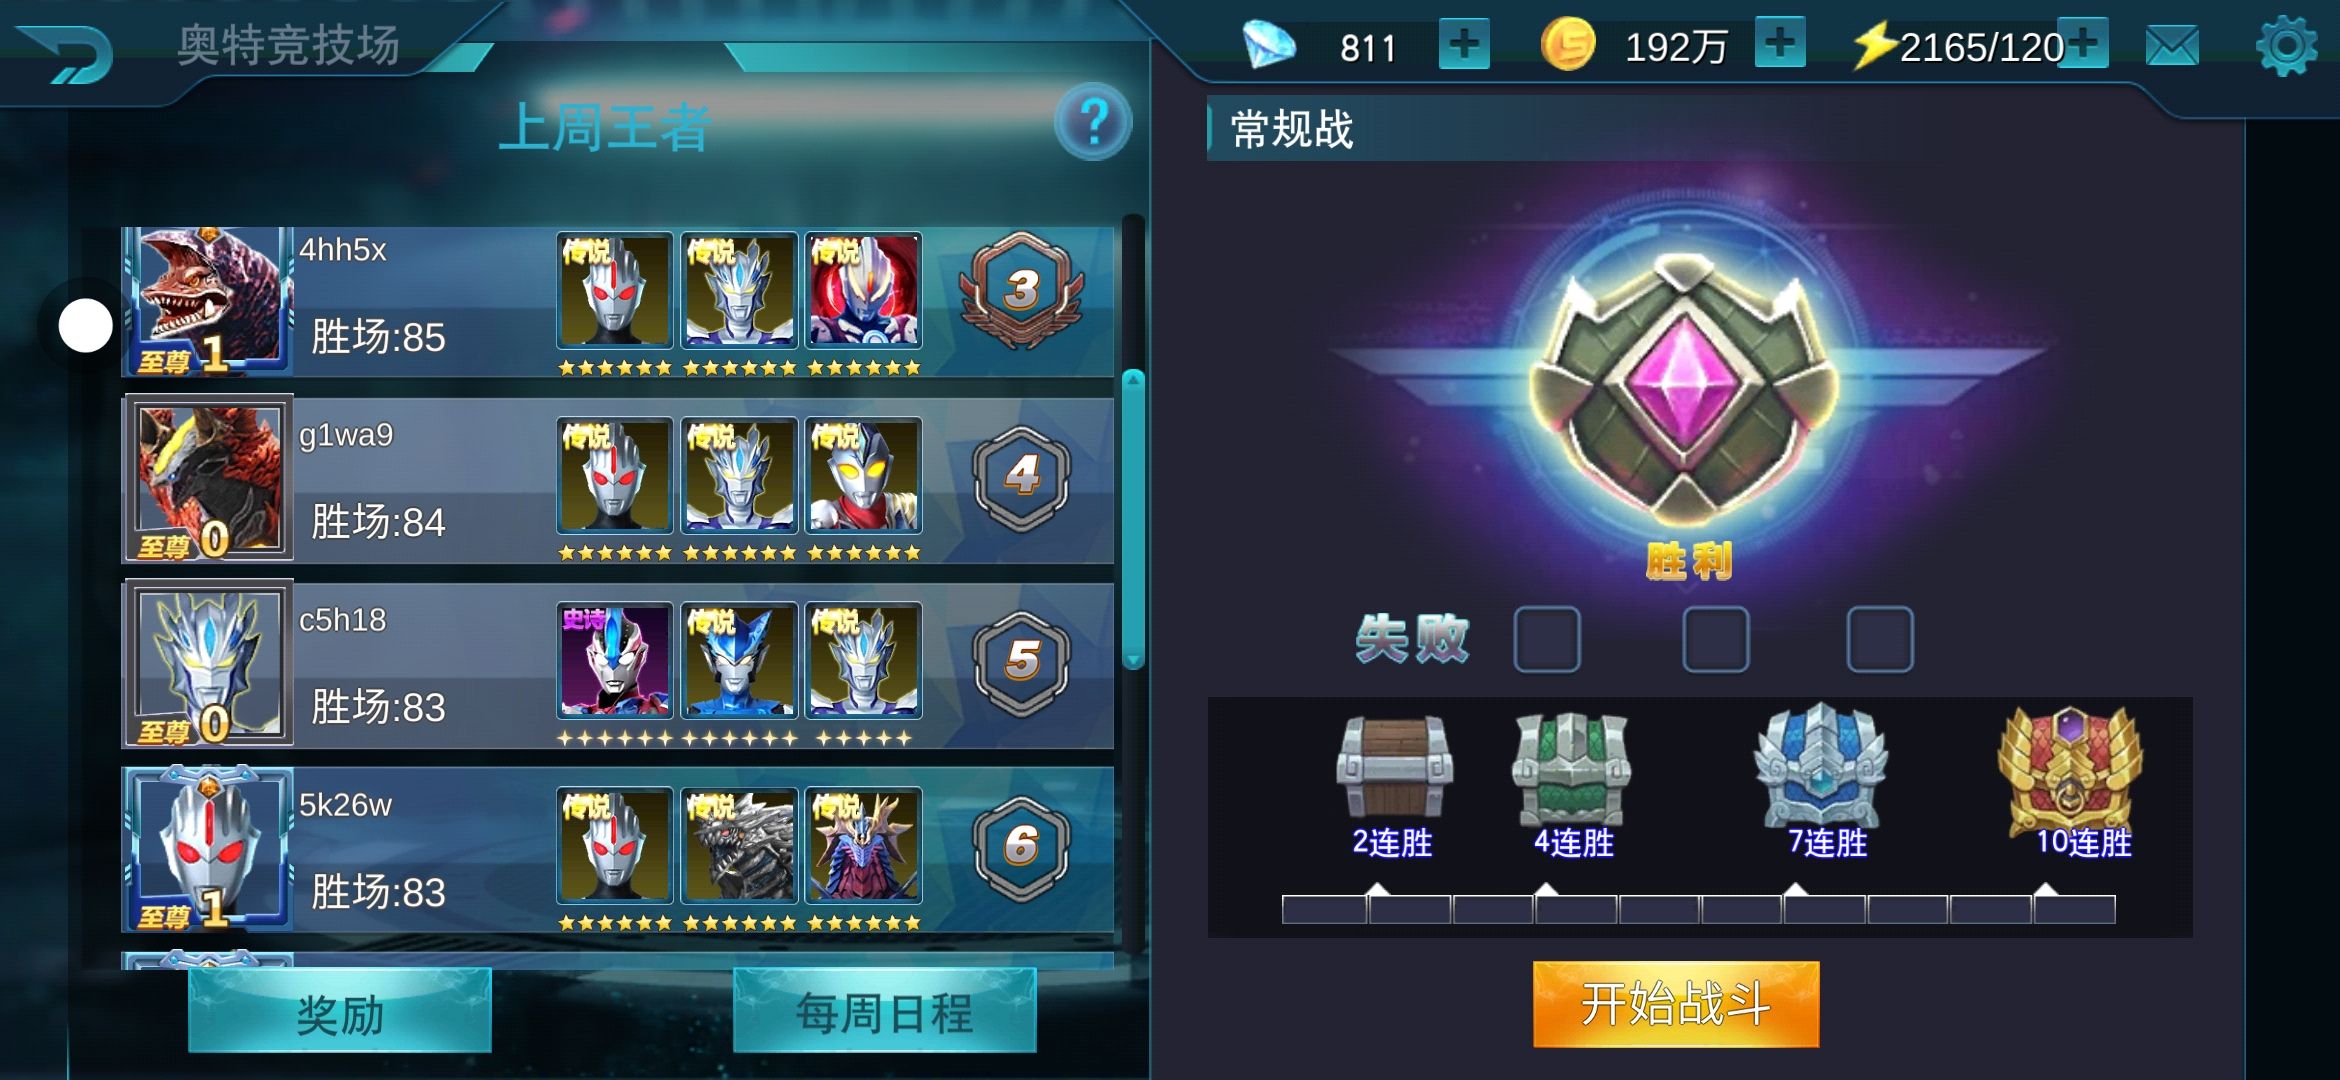The image size is (2340, 1080).
Task: Select player 4hhh5x's avatar thumbnail
Action: [x=208, y=301]
